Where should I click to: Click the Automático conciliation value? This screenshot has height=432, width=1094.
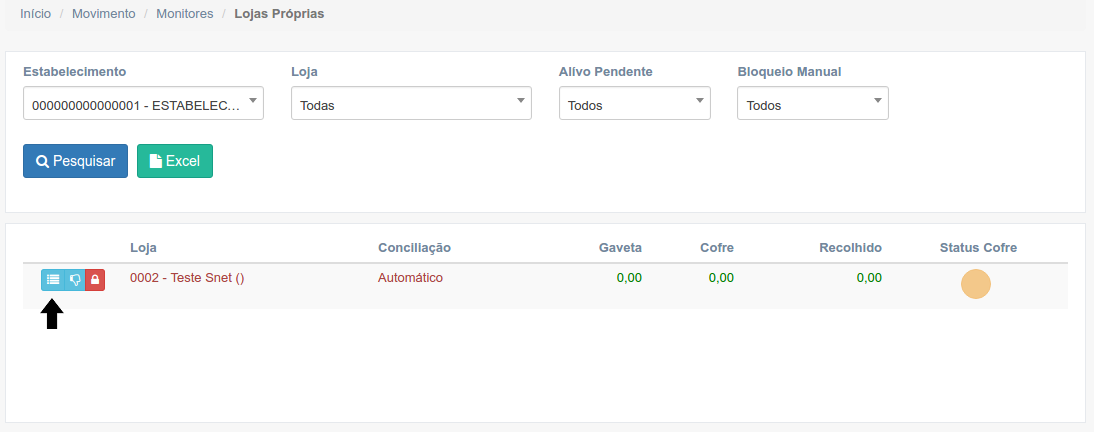[410, 278]
